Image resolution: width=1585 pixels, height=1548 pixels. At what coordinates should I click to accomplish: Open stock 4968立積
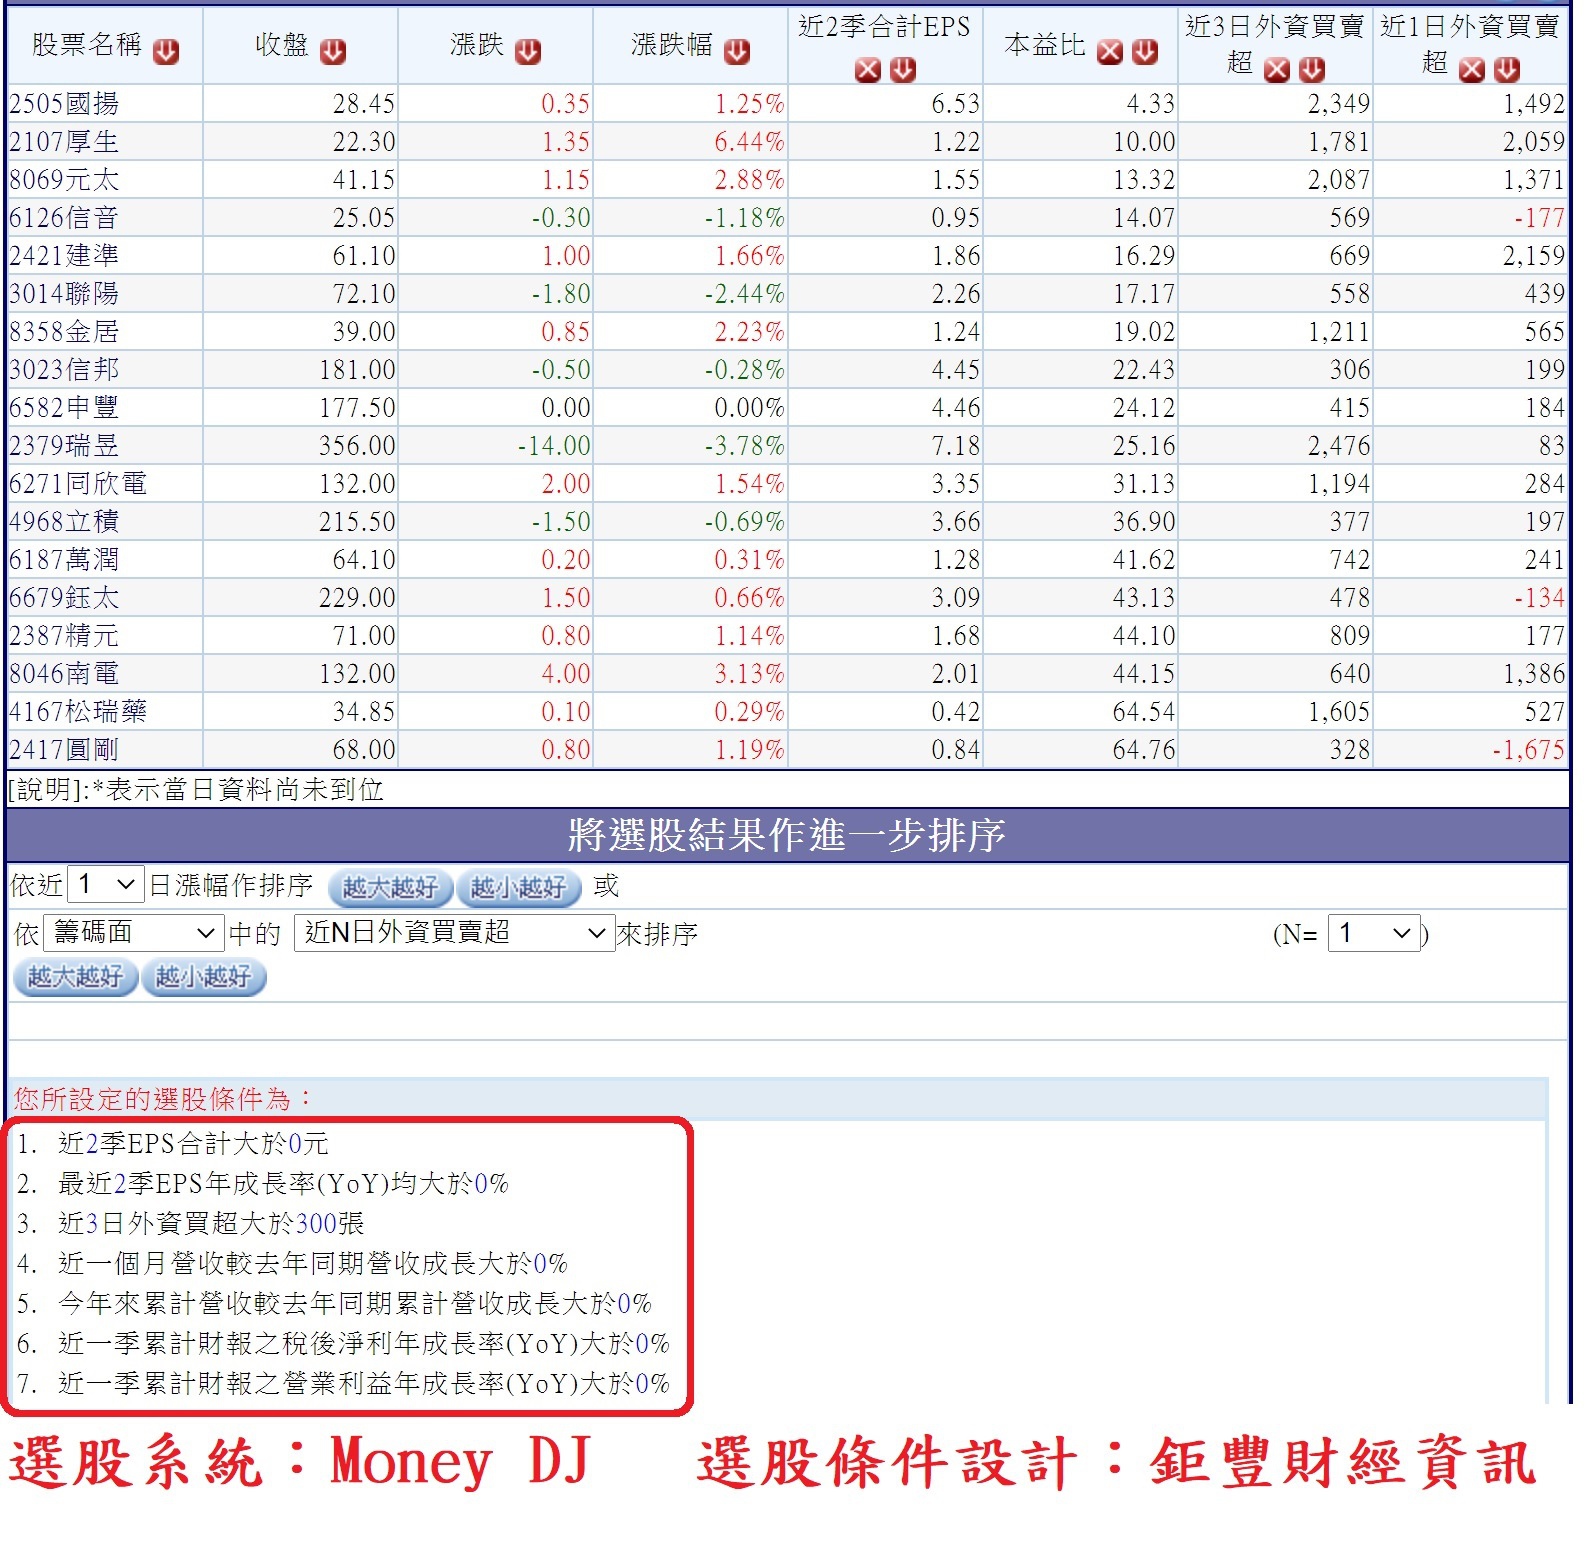64,522
